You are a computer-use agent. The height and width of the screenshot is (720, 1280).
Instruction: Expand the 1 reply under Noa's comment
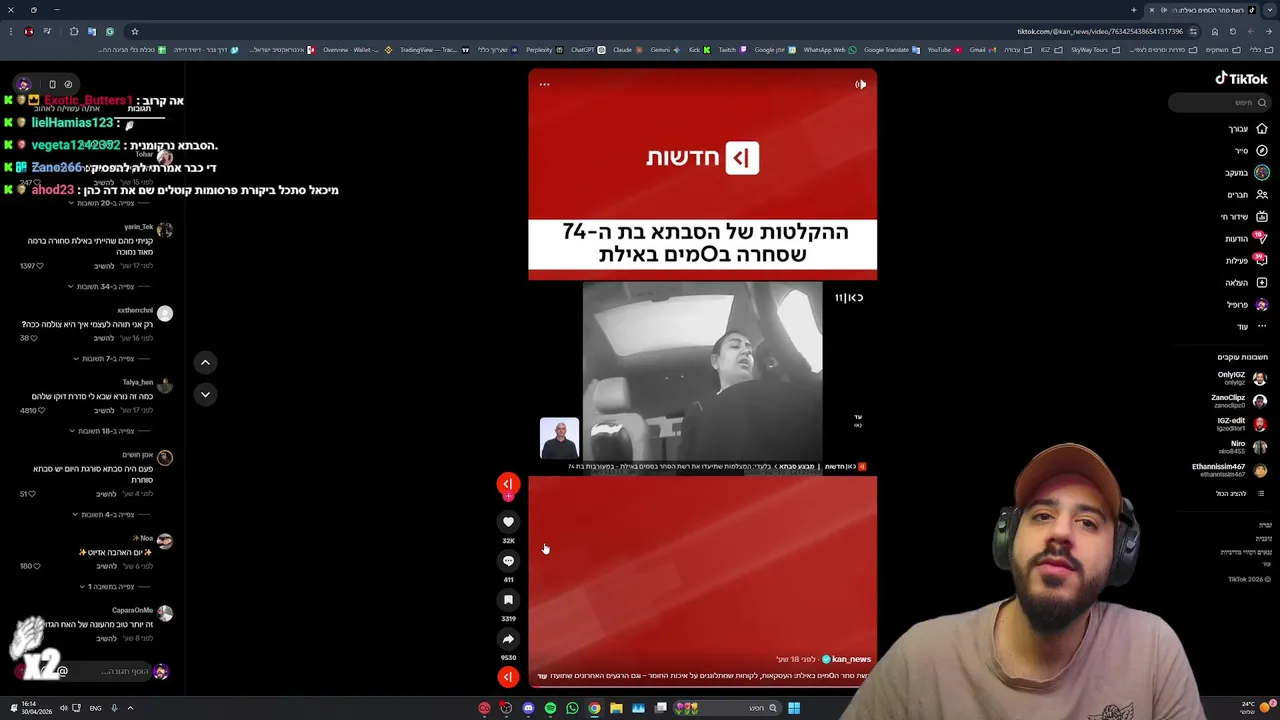click(x=113, y=587)
